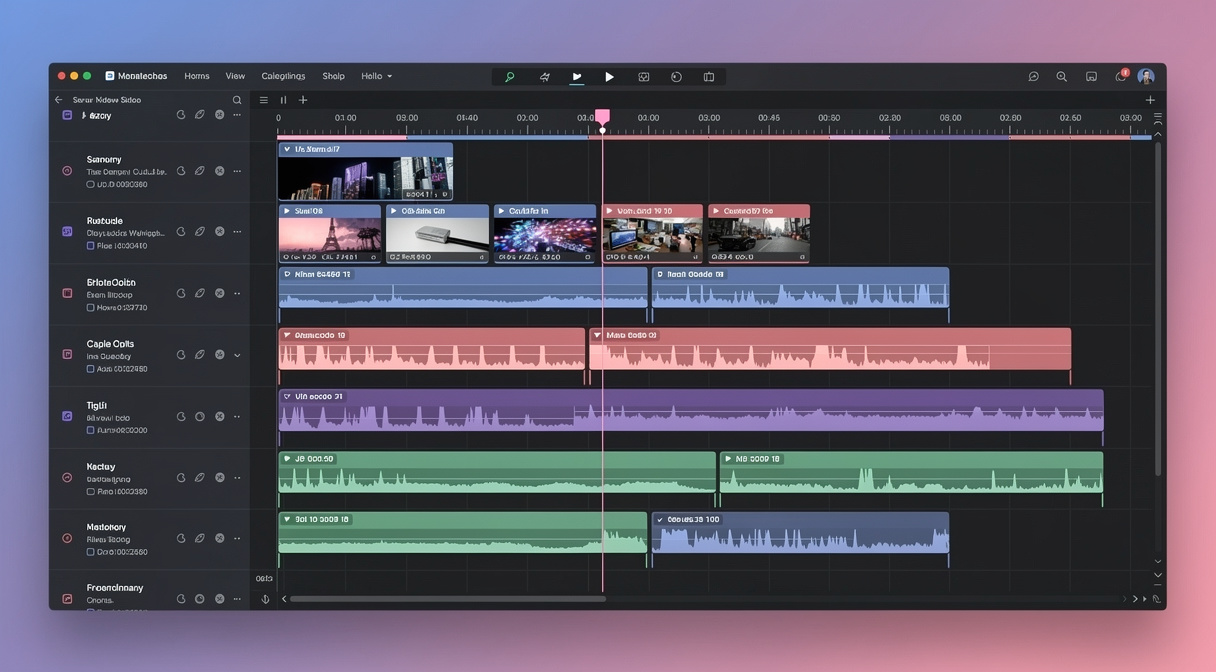
Task: Mute the Sanorry track with the X circle
Action: tap(220, 171)
